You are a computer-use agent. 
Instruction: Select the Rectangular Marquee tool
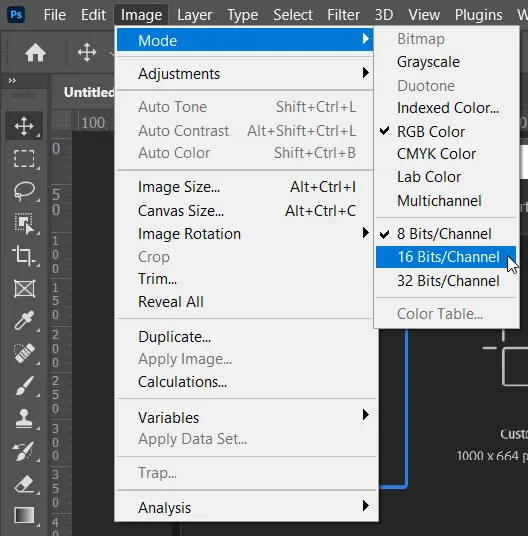[x=24, y=159]
